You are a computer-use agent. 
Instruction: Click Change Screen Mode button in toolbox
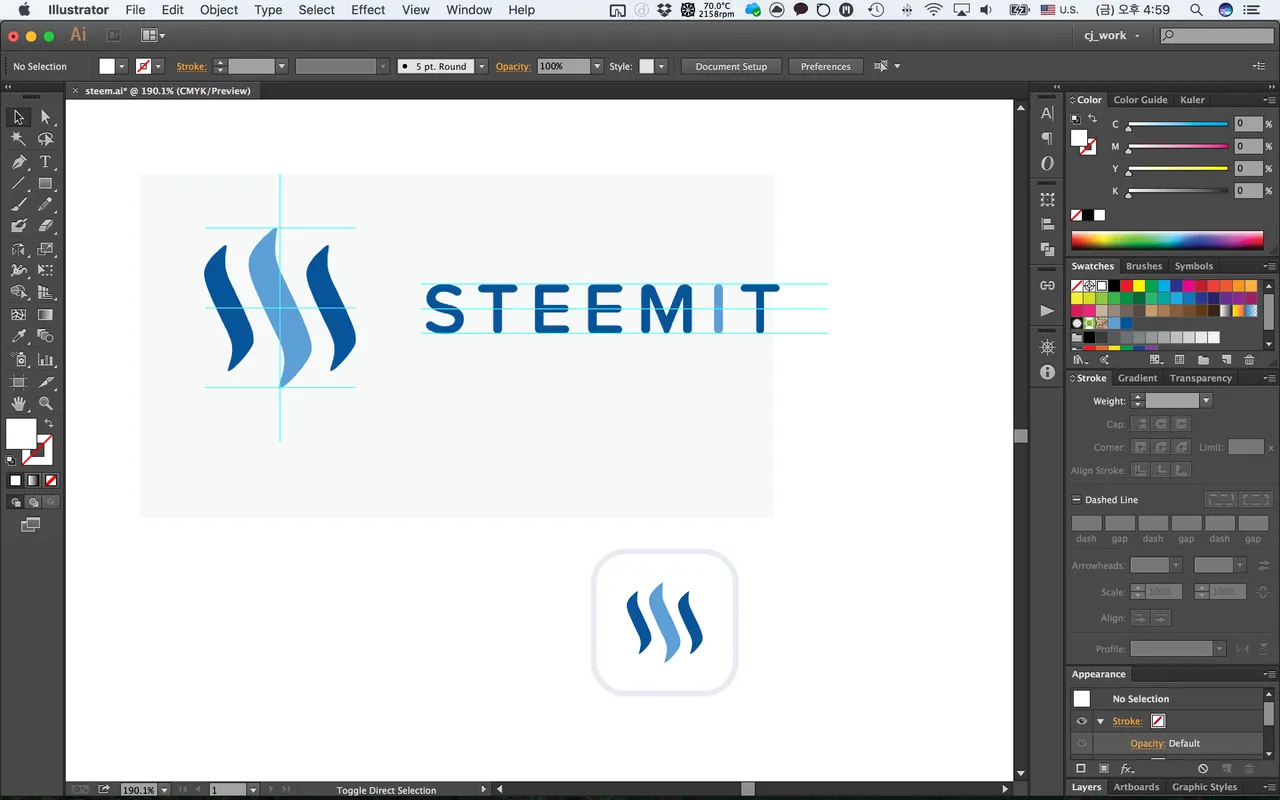(31, 524)
